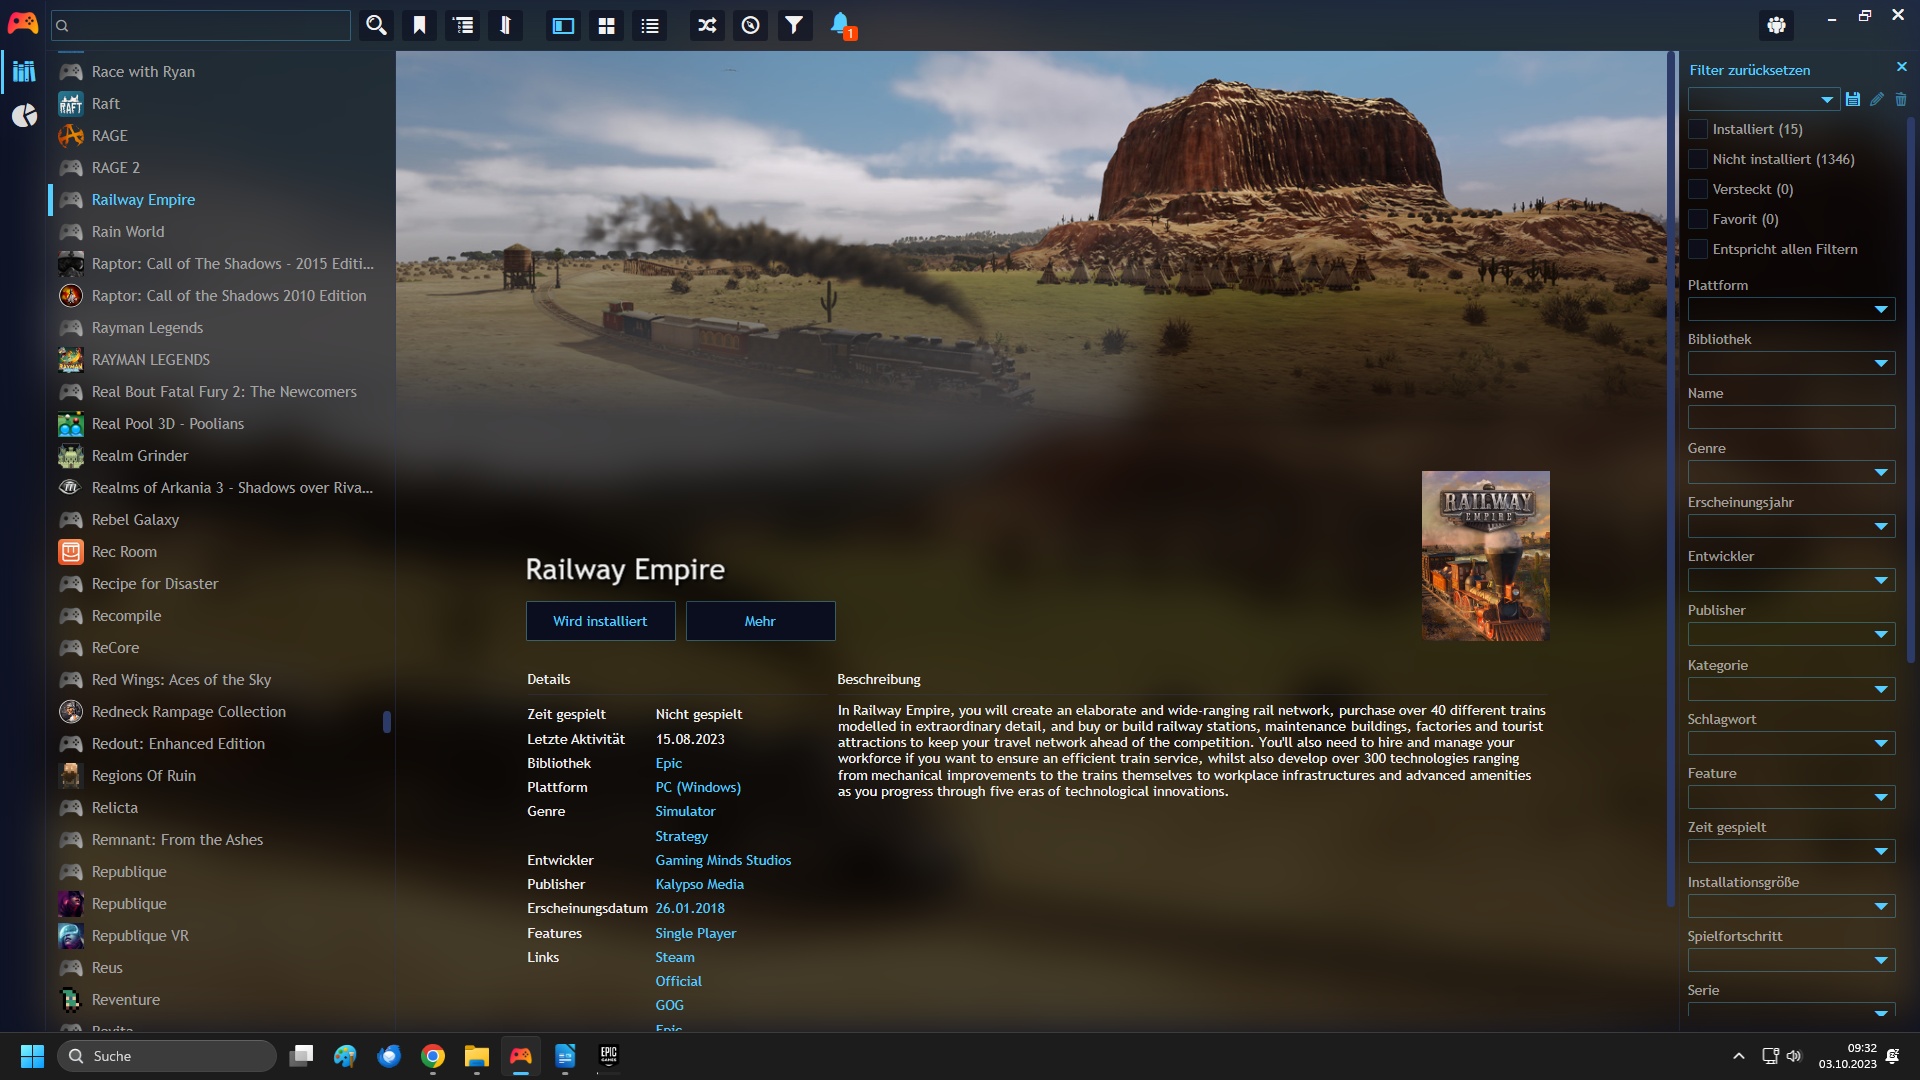Pick a random game with the shuffle icon
Screen dimensions: 1920x1080
[706, 25]
